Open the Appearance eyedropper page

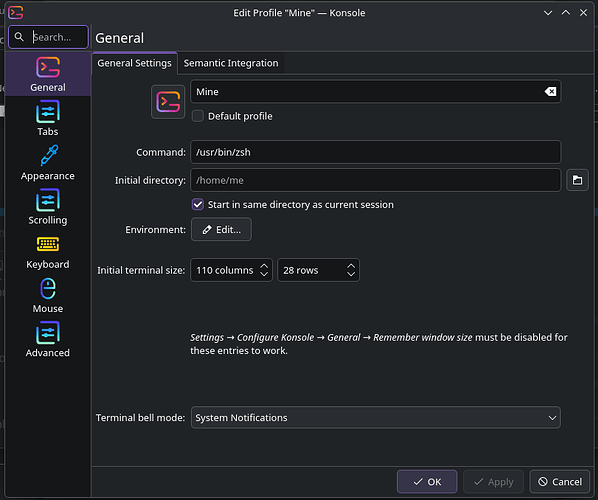[48, 162]
